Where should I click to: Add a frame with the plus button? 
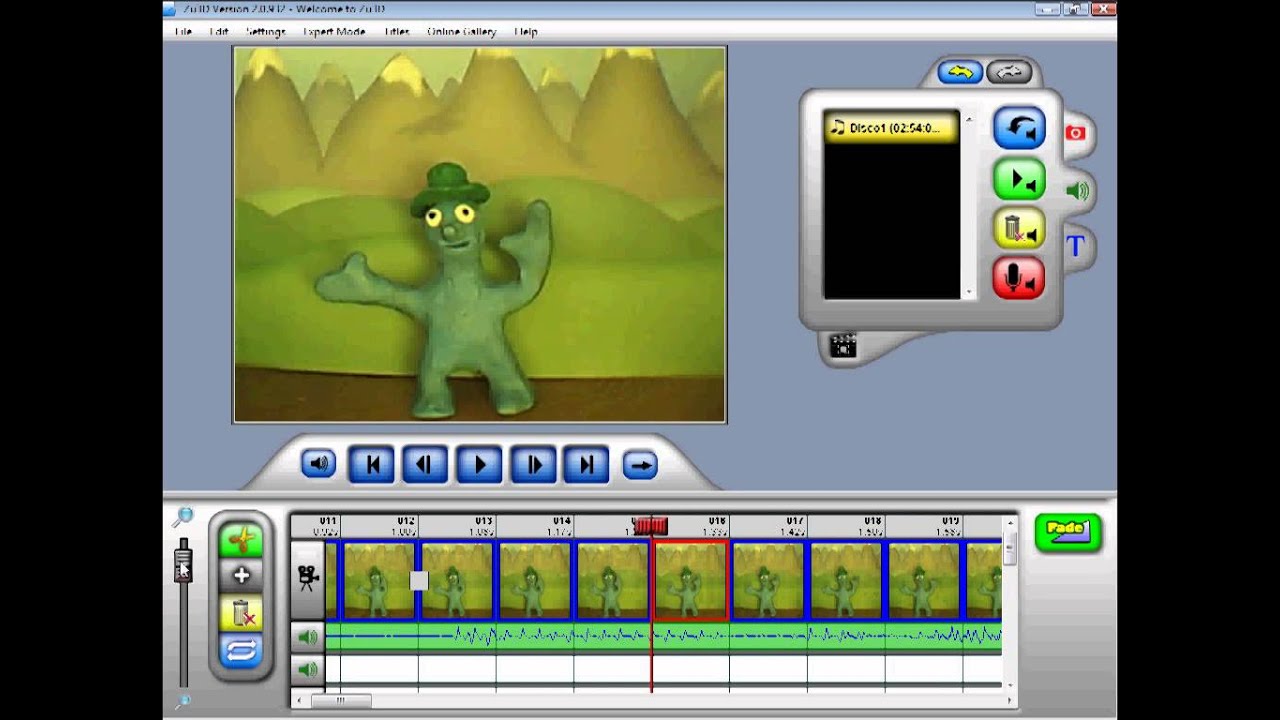(x=241, y=576)
